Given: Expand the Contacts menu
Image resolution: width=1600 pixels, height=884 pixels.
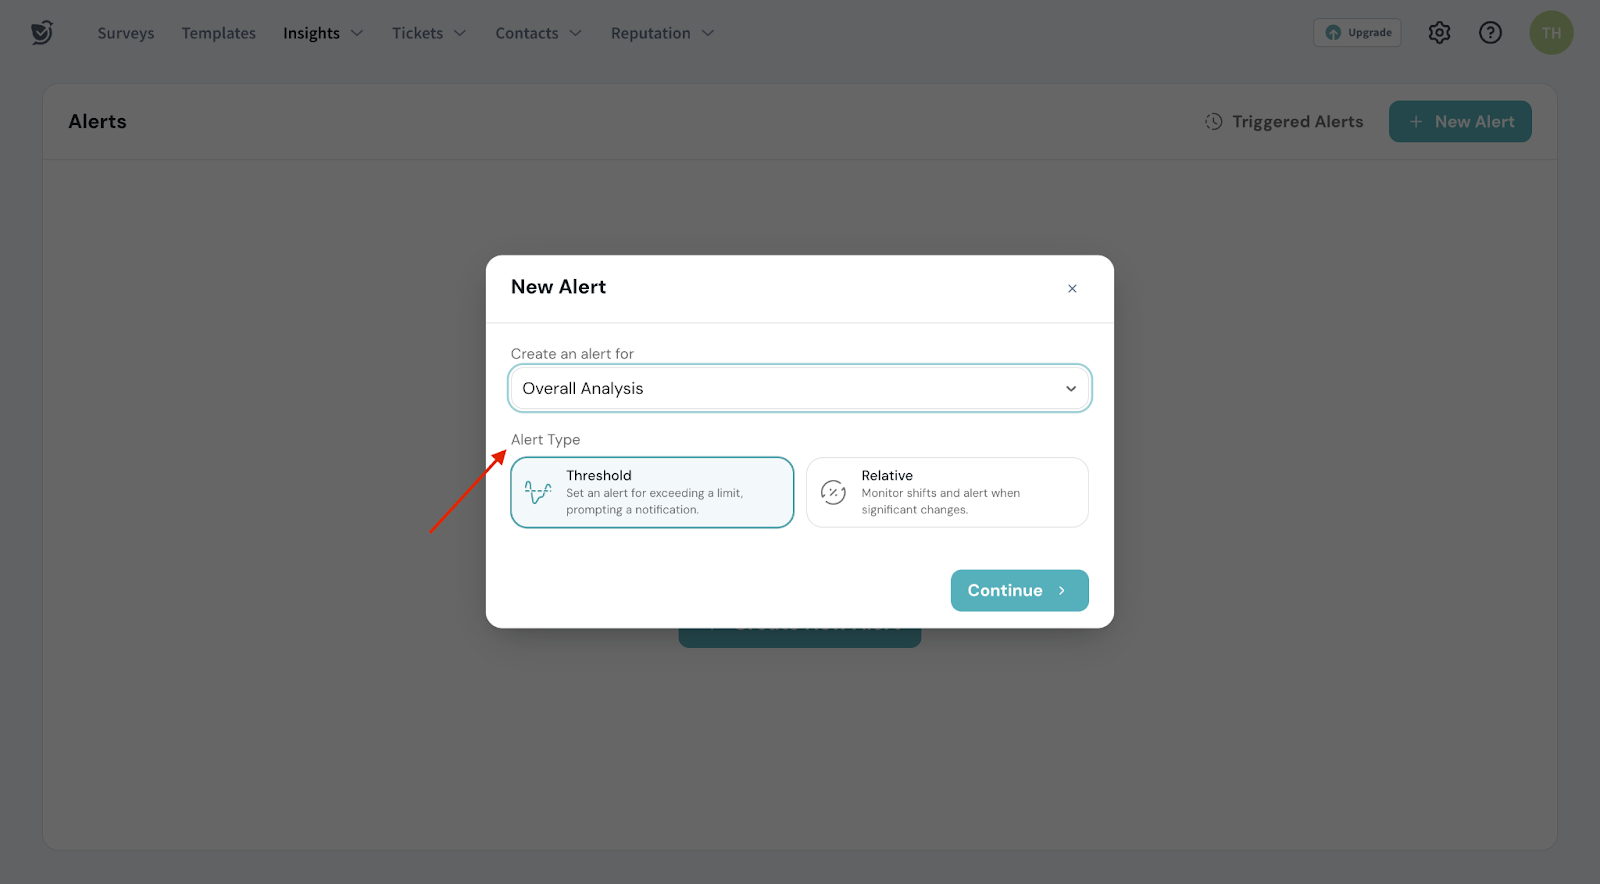Looking at the screenshot, I should pos(538,33).
